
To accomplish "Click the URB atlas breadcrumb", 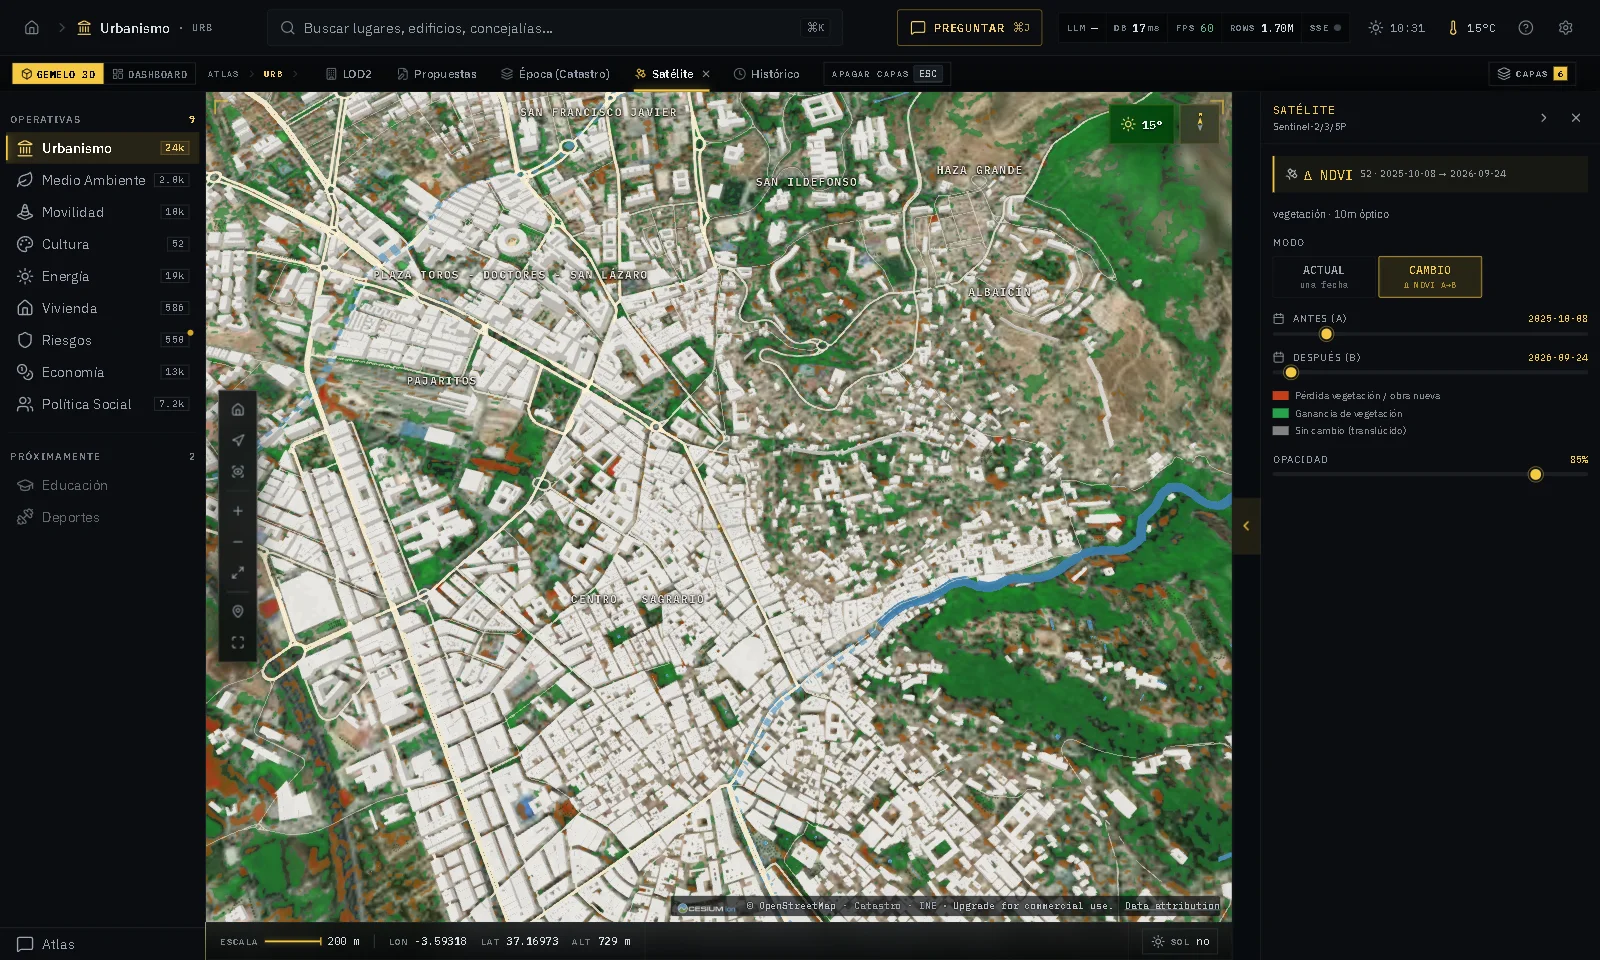I will click(x=273, y=74).
